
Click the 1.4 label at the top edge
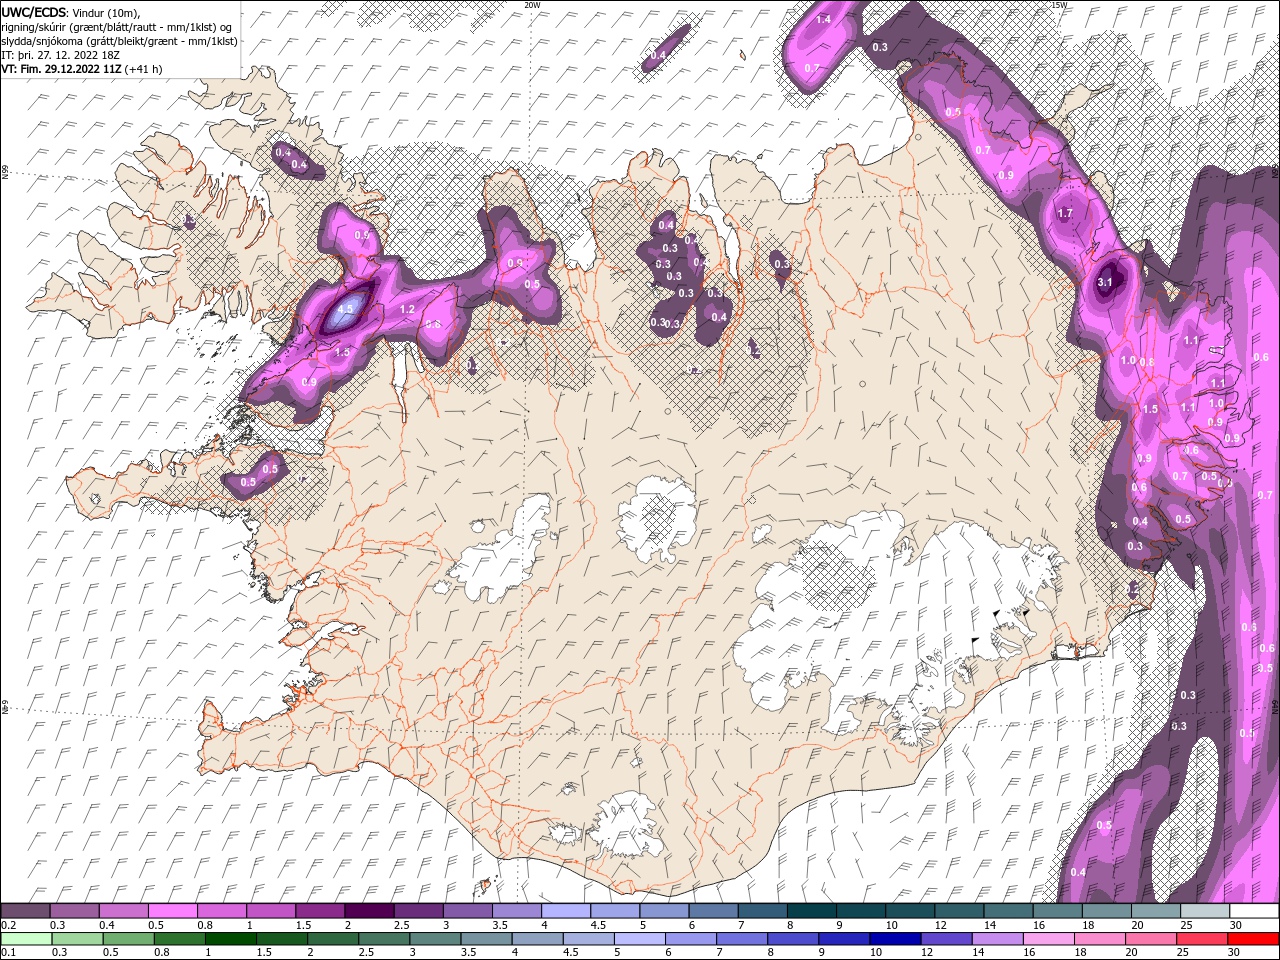click(x=824, y=19)
